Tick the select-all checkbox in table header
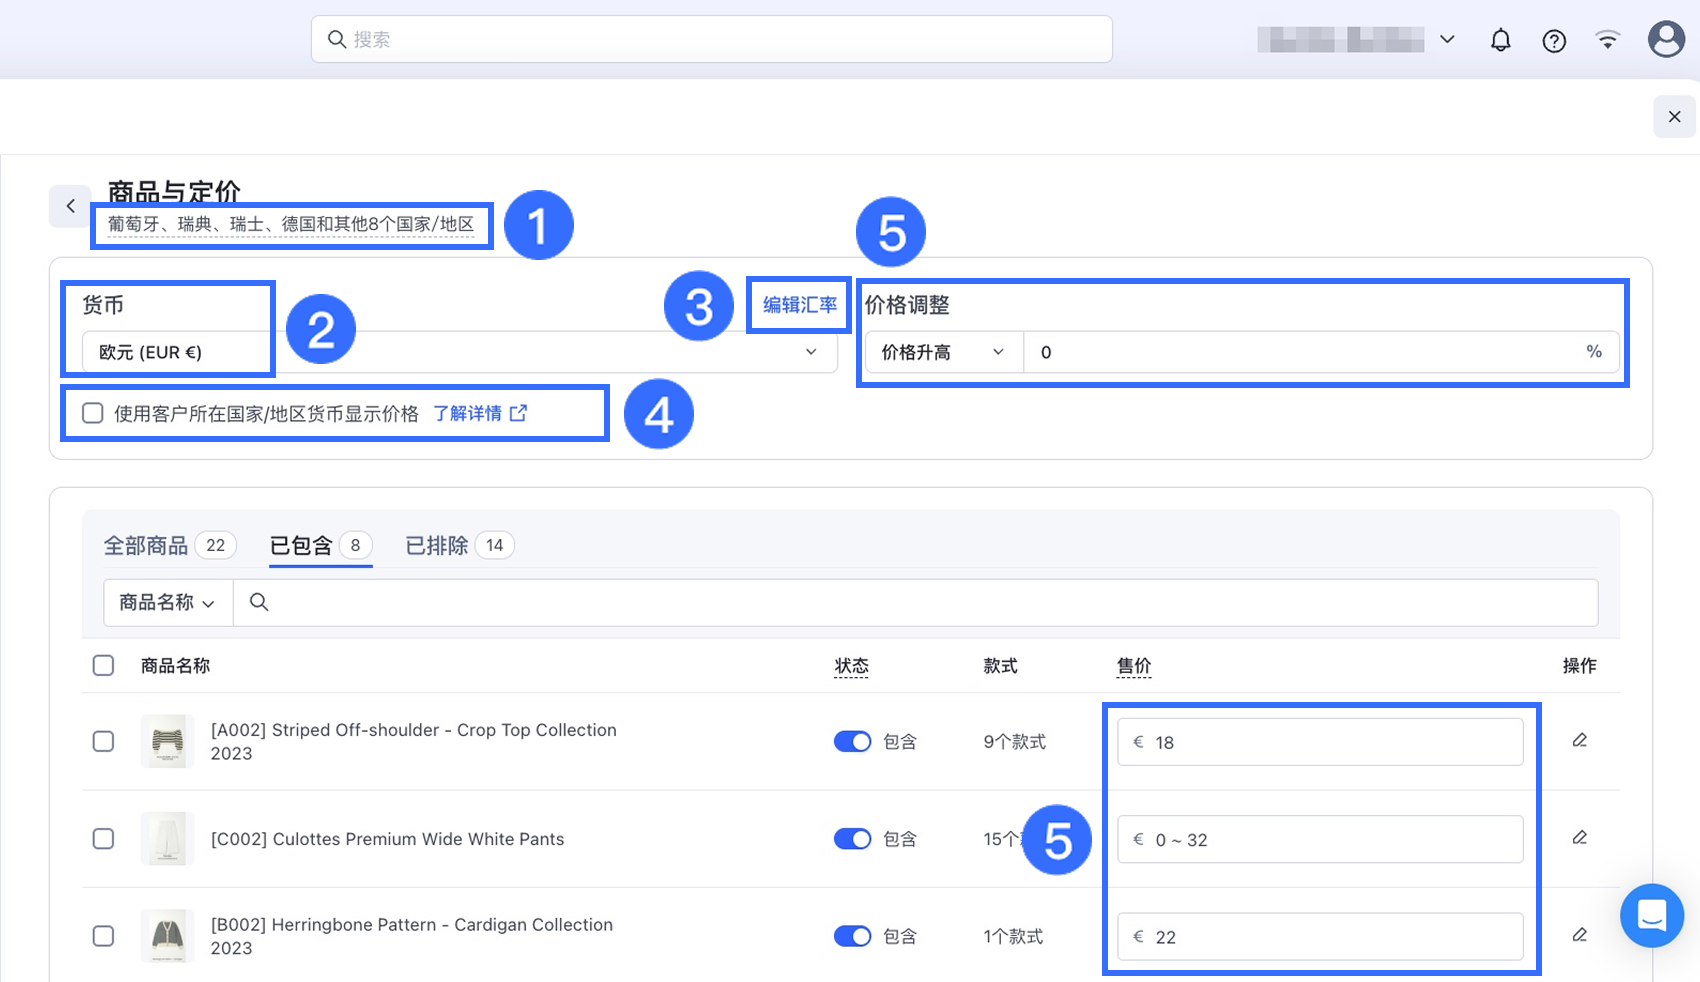Viewport: 1700px width, 982px height. 103,665
